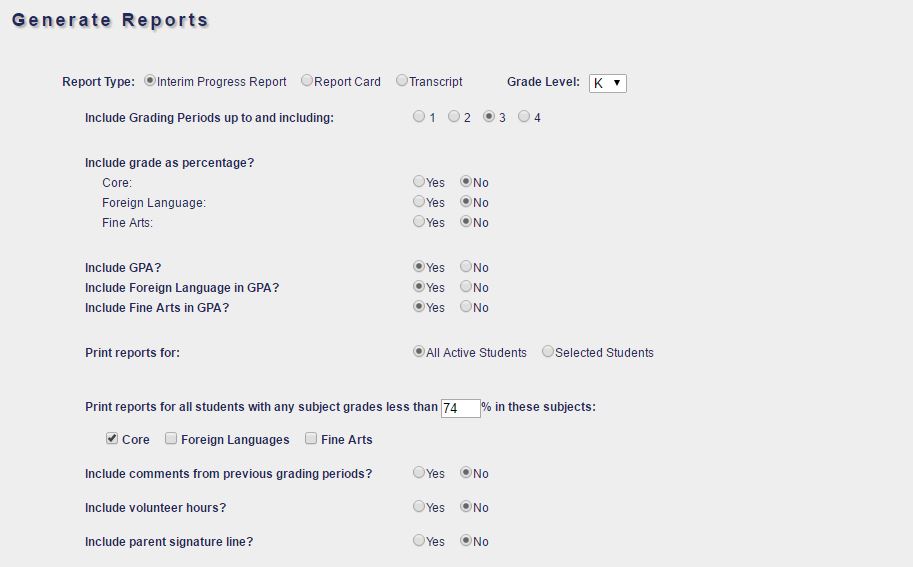Check the Foreign Languages checkbox
This screenshot has width=913, height=567.
tap(171, 439)
